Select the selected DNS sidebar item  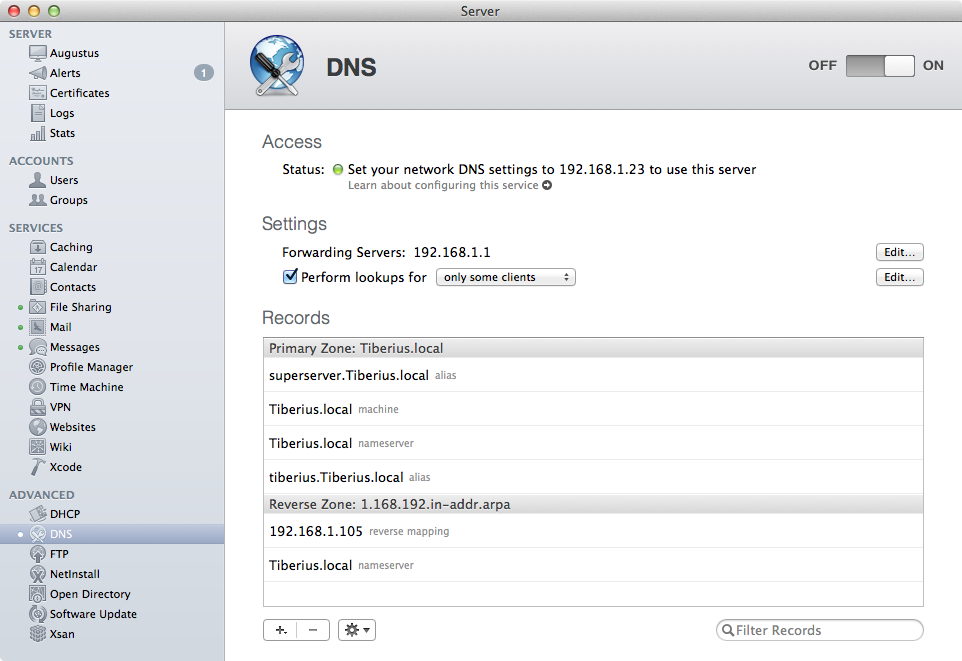(x=112, y=534)
